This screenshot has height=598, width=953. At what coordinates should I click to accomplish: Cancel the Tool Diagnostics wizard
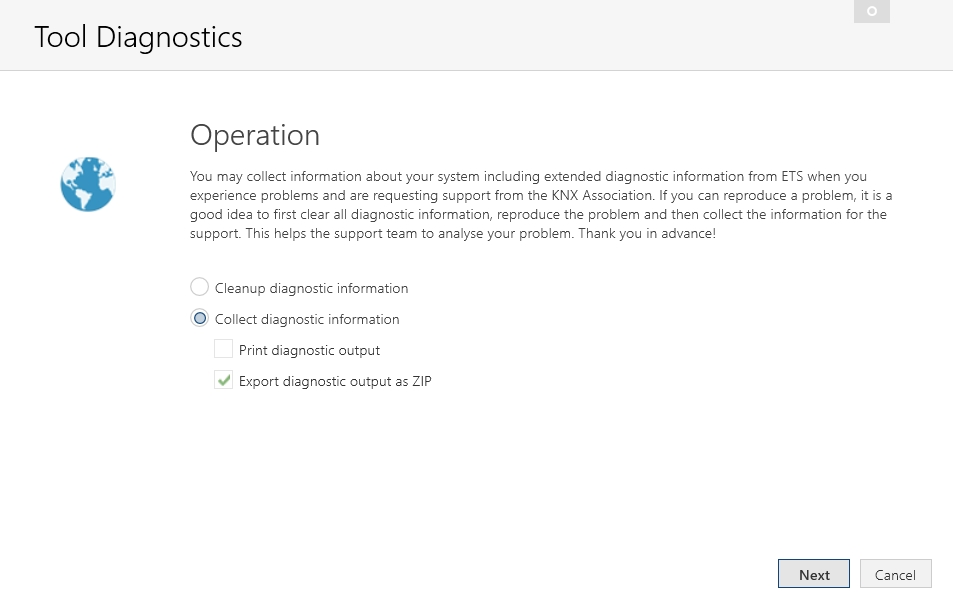coord(895,574)
